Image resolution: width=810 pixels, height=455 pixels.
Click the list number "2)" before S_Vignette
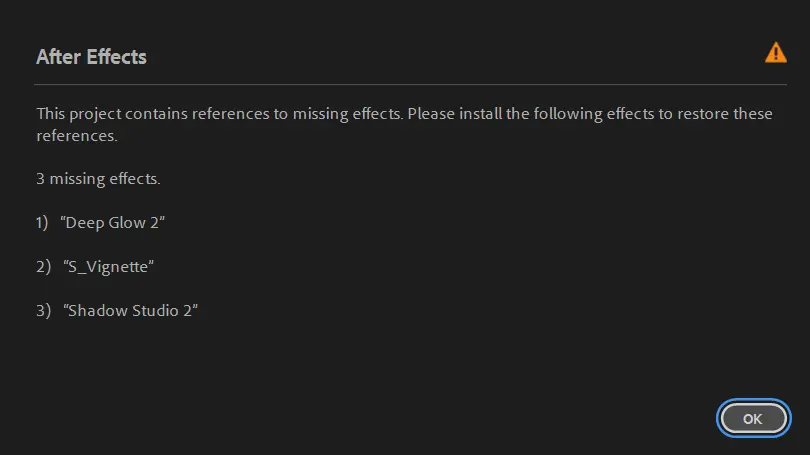point(42,267)
